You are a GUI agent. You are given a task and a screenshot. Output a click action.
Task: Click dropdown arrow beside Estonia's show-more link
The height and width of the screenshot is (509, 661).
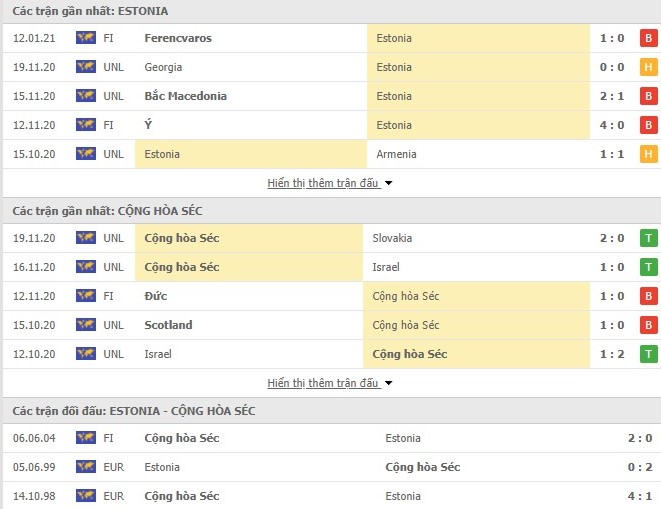coord(389,183)
